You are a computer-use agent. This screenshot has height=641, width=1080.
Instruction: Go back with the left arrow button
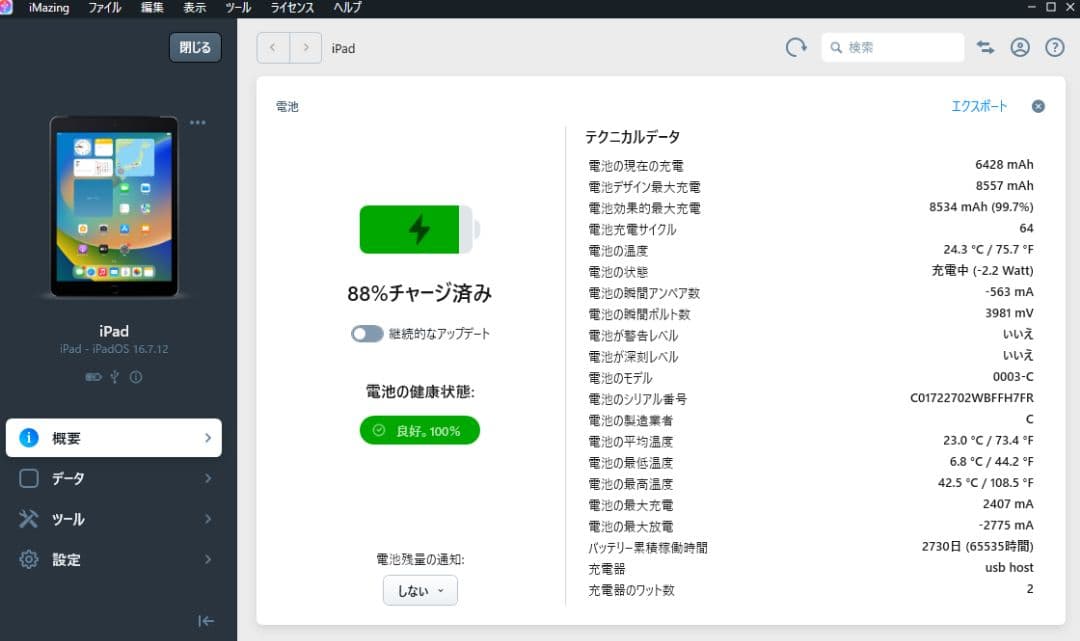tap(273, 48)
